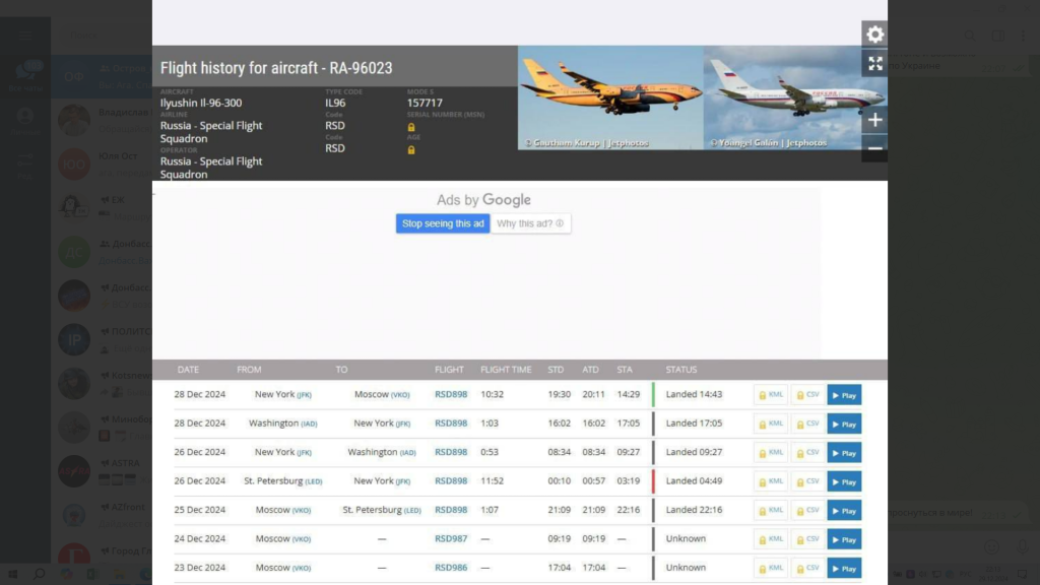The width and height of the screenshot is (1040, 585).
Task: Download KML for Washington to New York flight
Action: tap(771, 424)
